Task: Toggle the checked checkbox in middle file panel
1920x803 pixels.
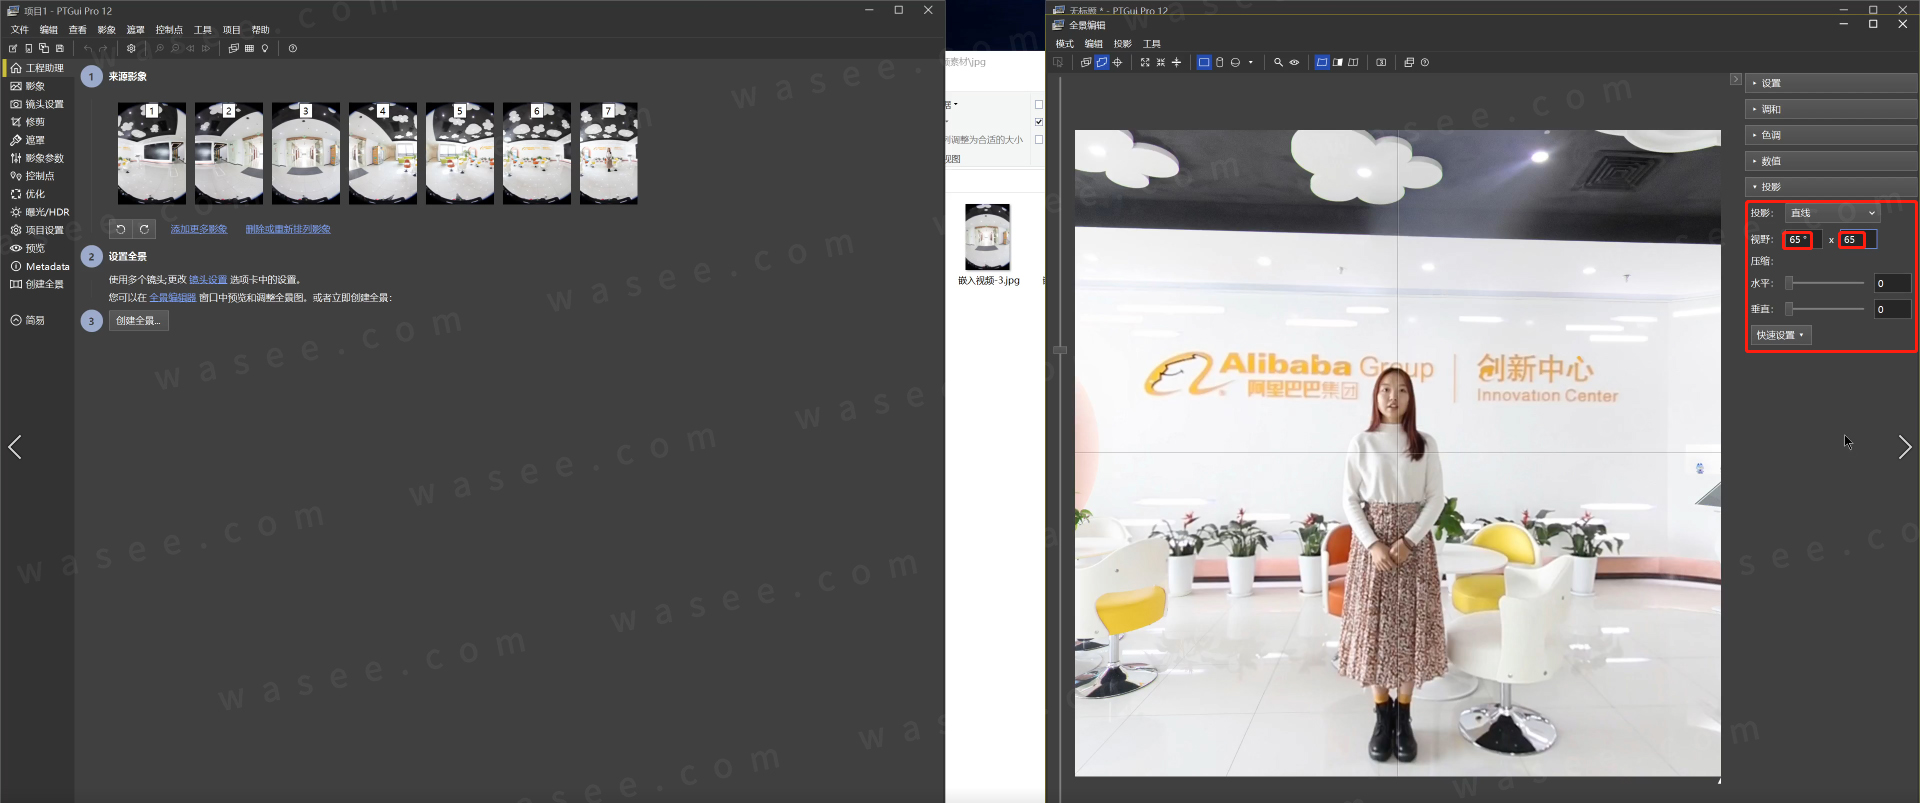Action: tap(1039, 122)
